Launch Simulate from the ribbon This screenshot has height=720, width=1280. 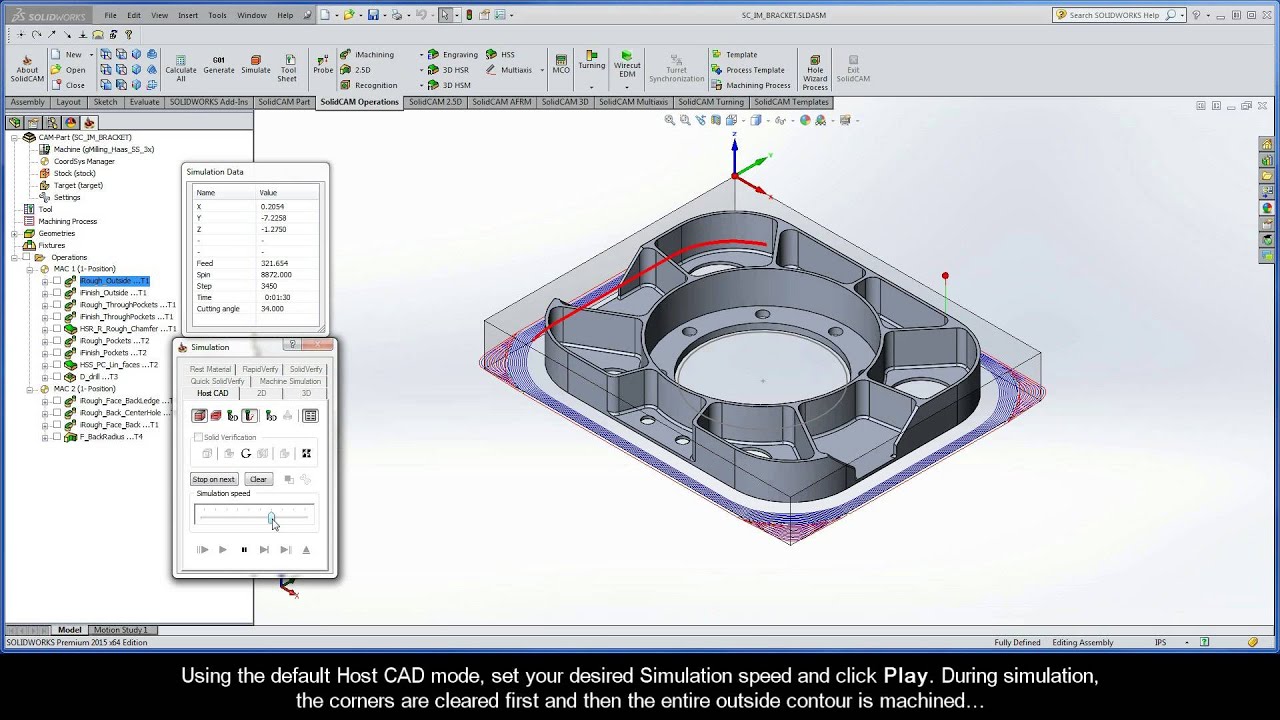click(x=256, y=65)
